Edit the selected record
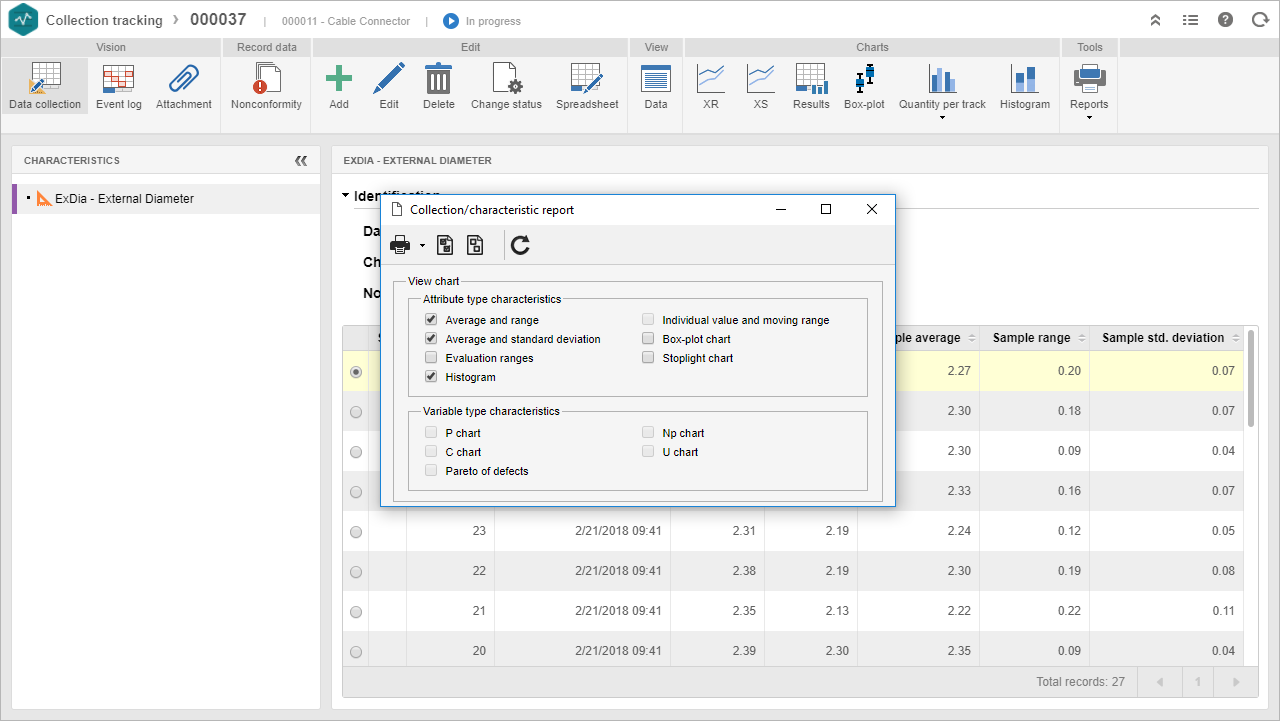This screenshot has width=1280, height=721. 389,85
